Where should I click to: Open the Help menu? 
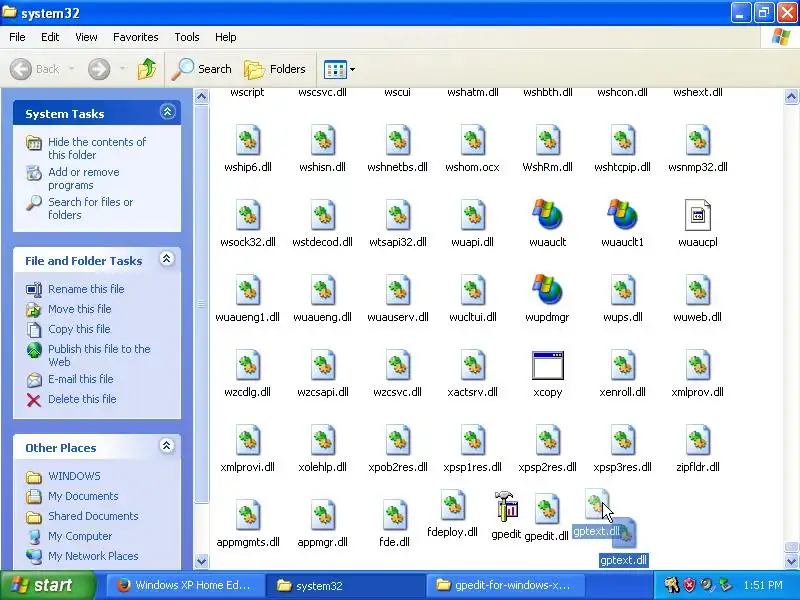click(226, 37)
